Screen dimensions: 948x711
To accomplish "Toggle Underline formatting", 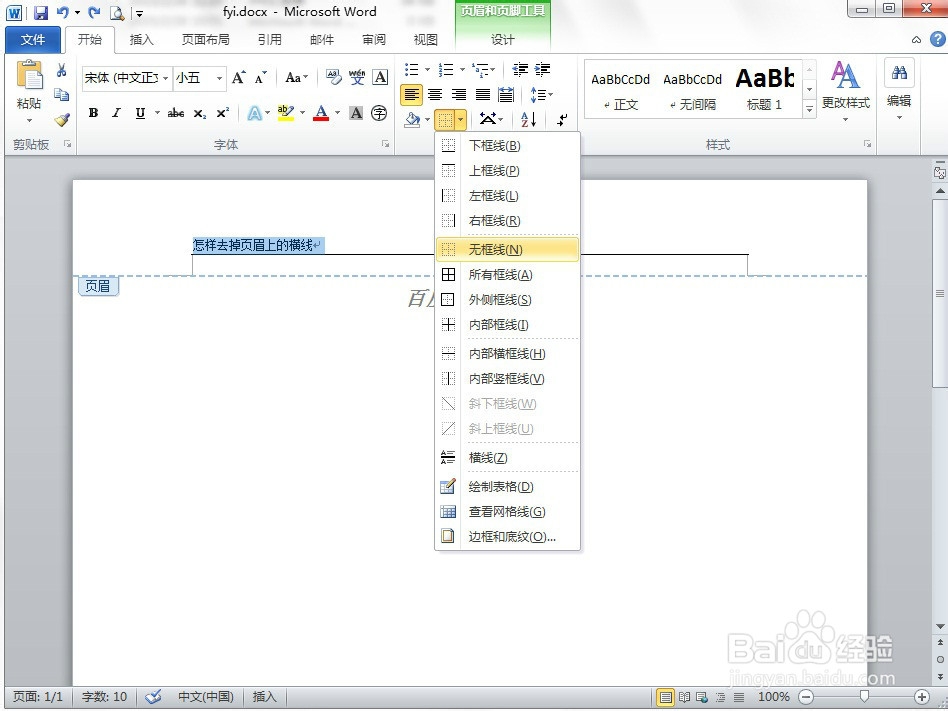I will [140, 113].
